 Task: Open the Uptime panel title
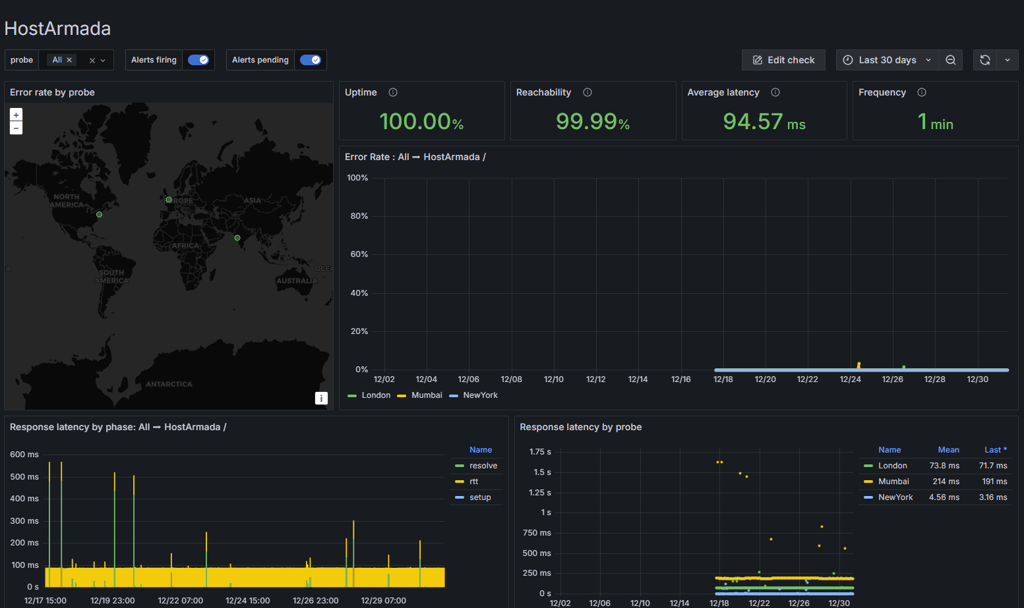click(360, 92)
